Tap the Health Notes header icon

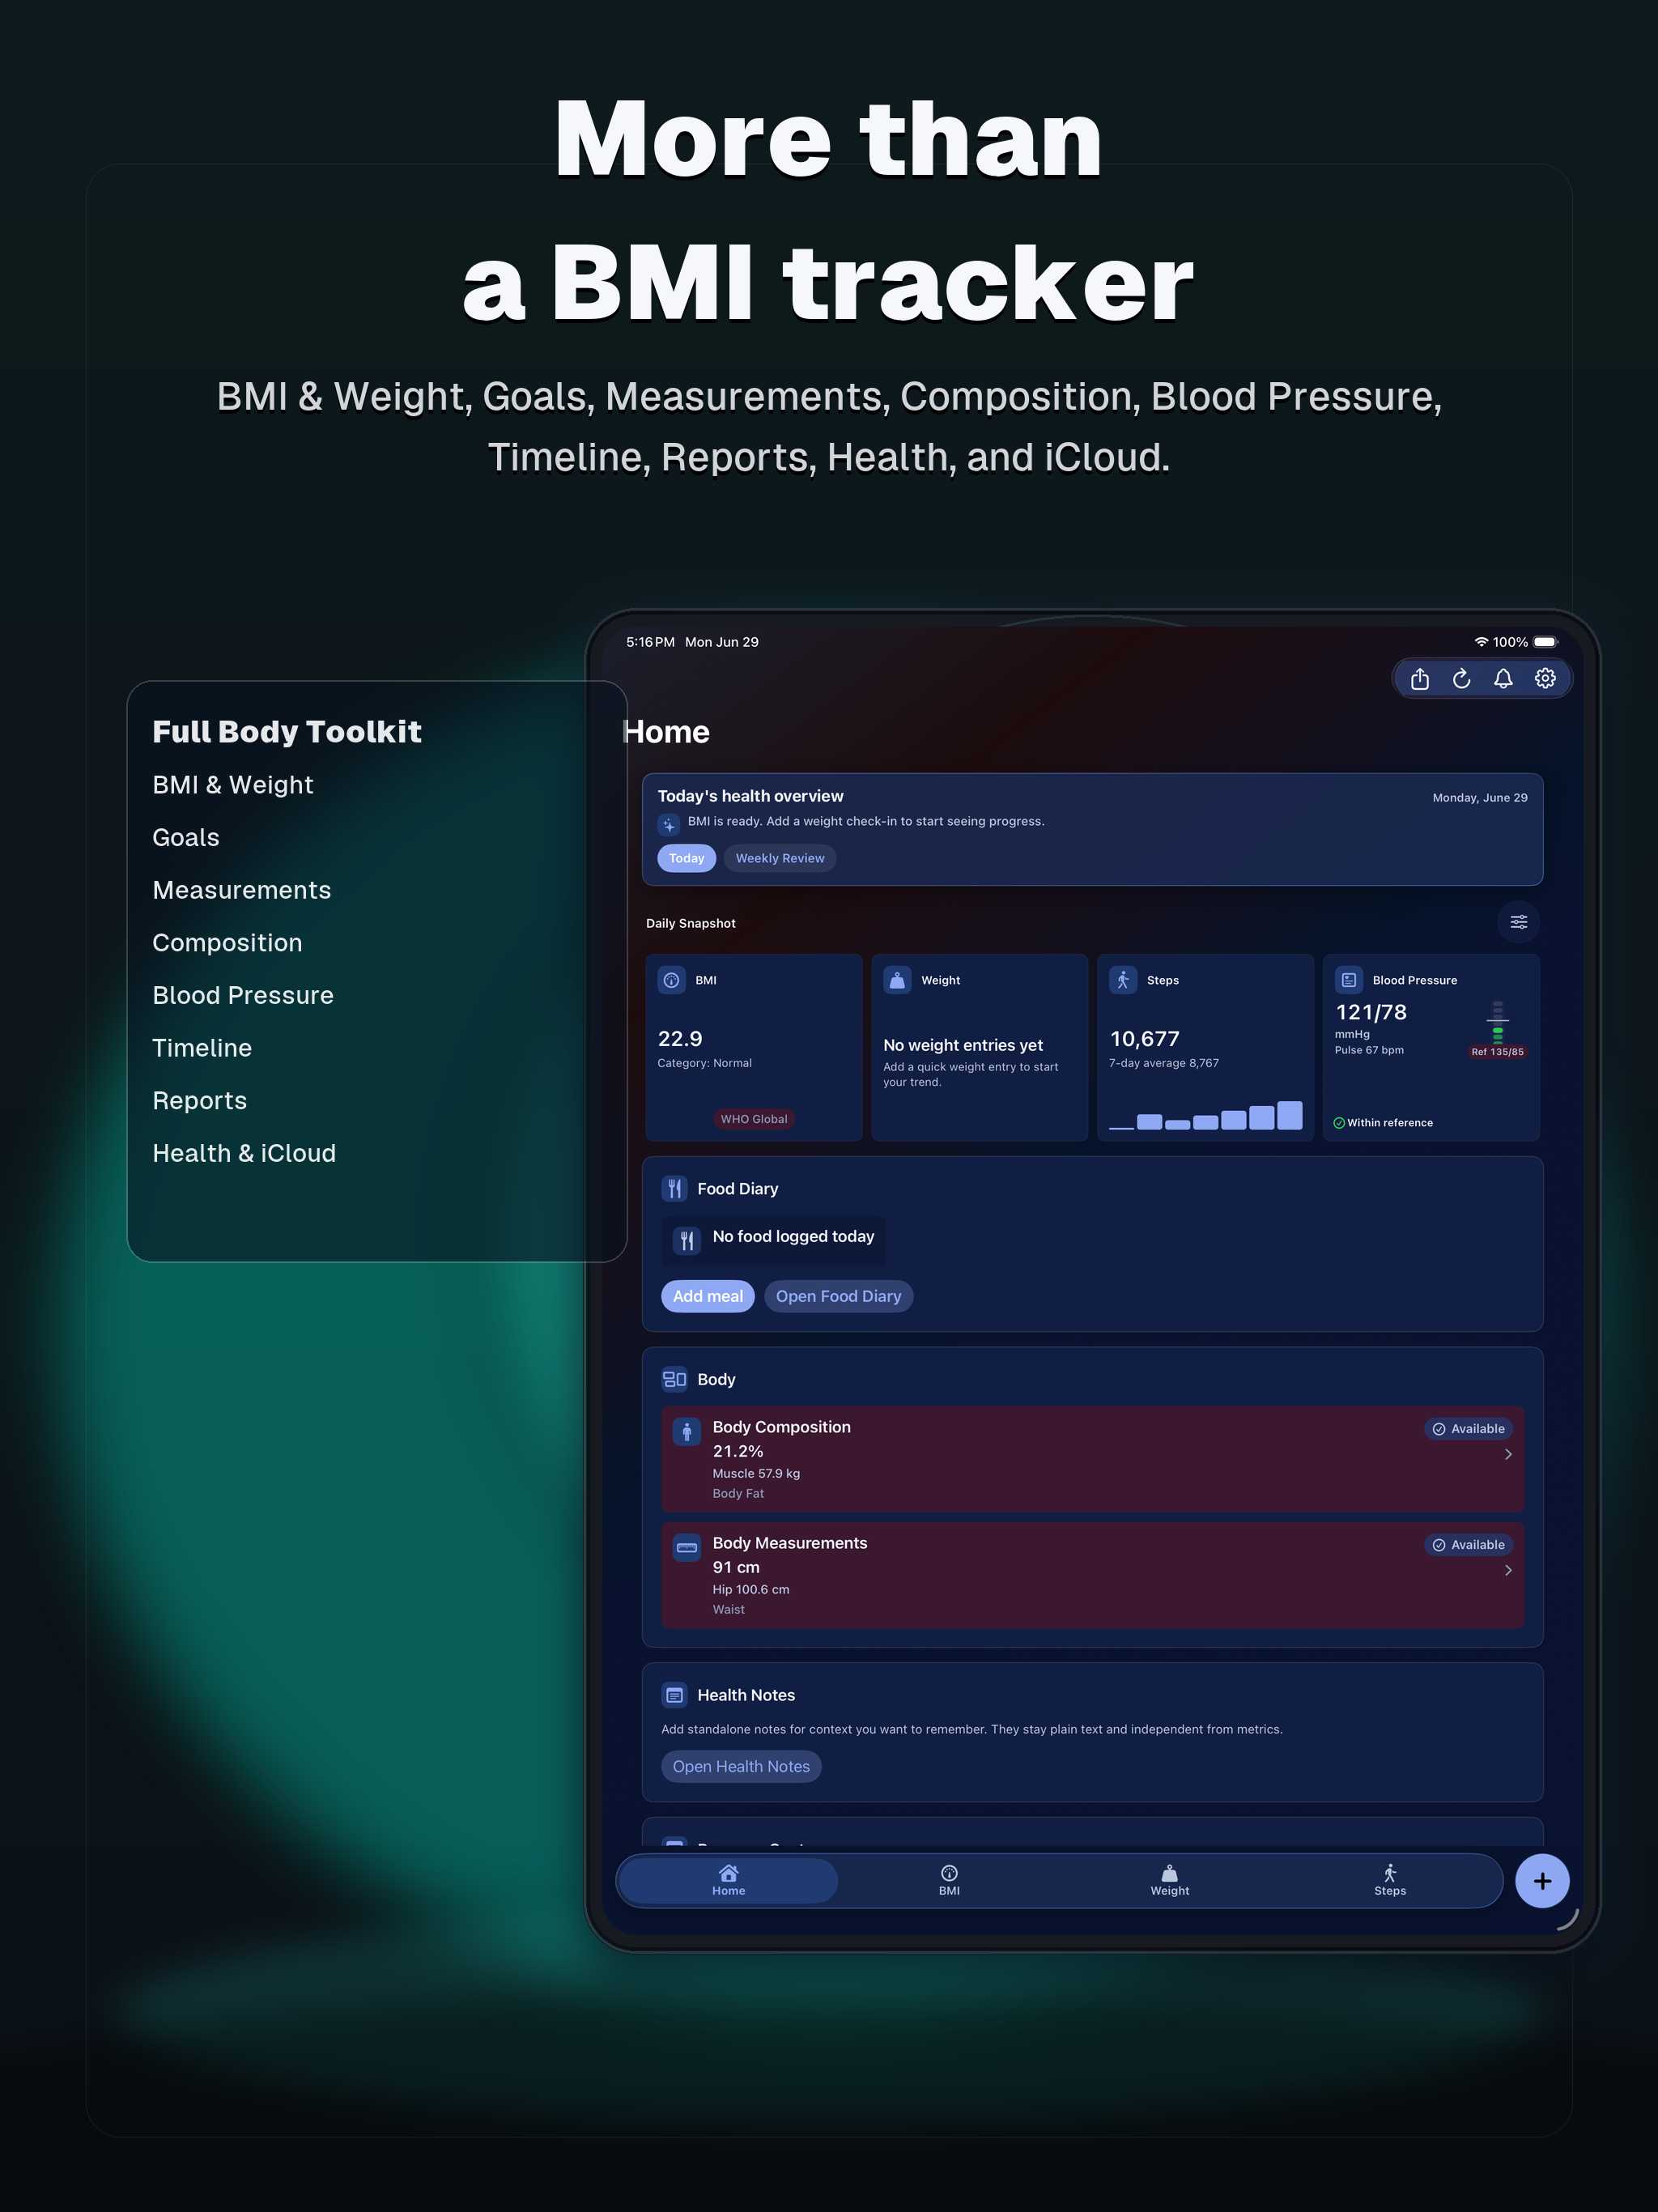(x=675, y=1695)
